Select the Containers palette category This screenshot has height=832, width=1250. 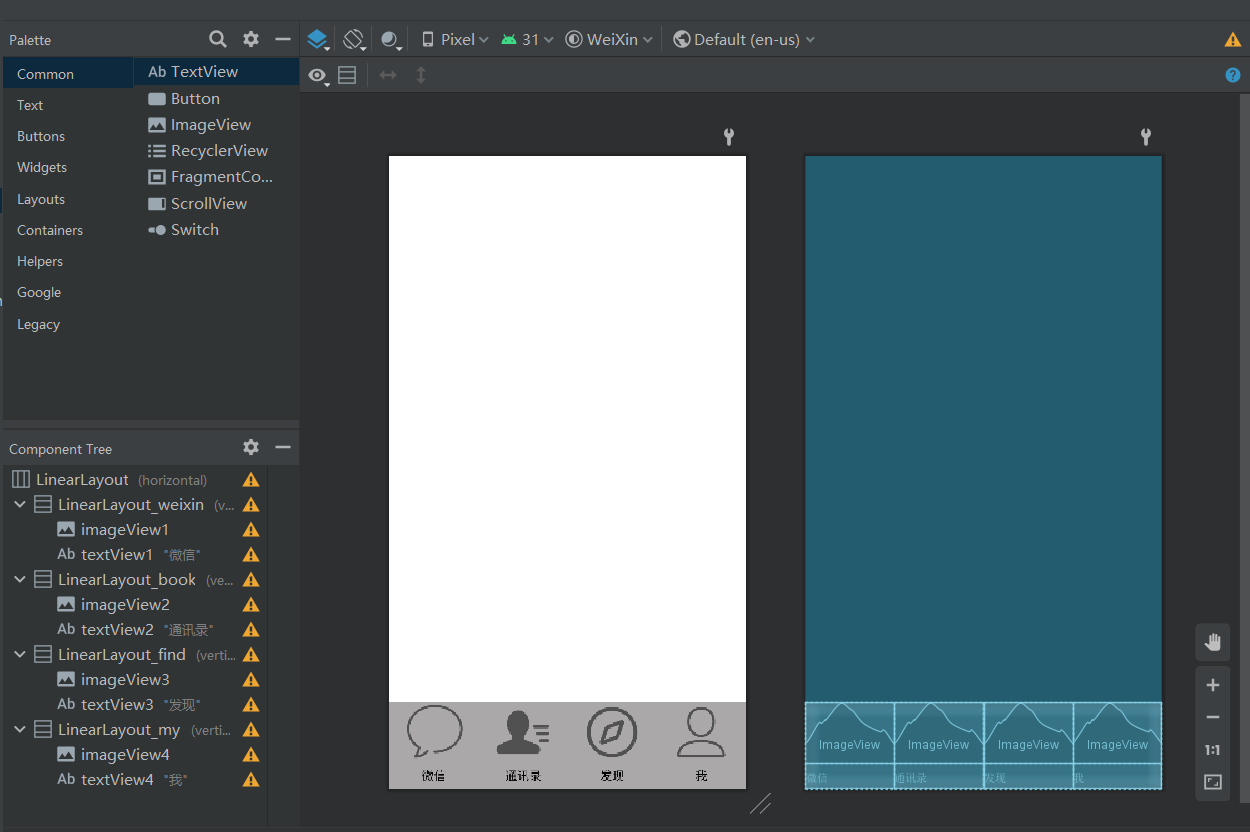tap(68, 230)
